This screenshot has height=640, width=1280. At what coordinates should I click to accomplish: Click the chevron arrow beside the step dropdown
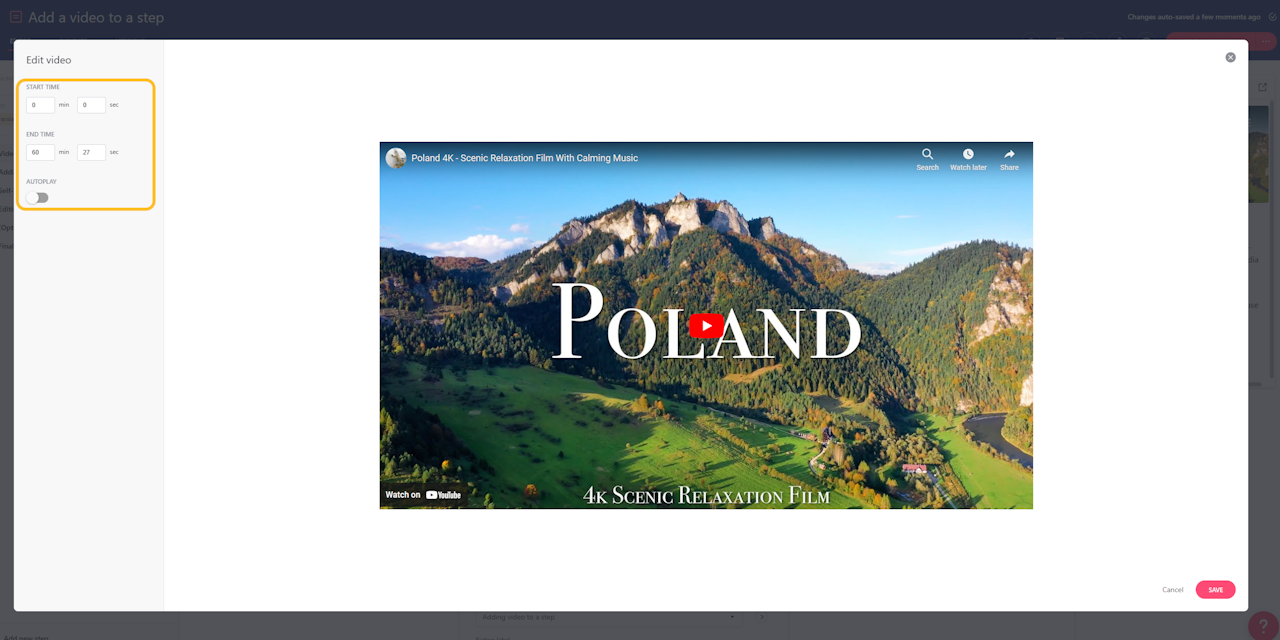click(x=763, y=617)
